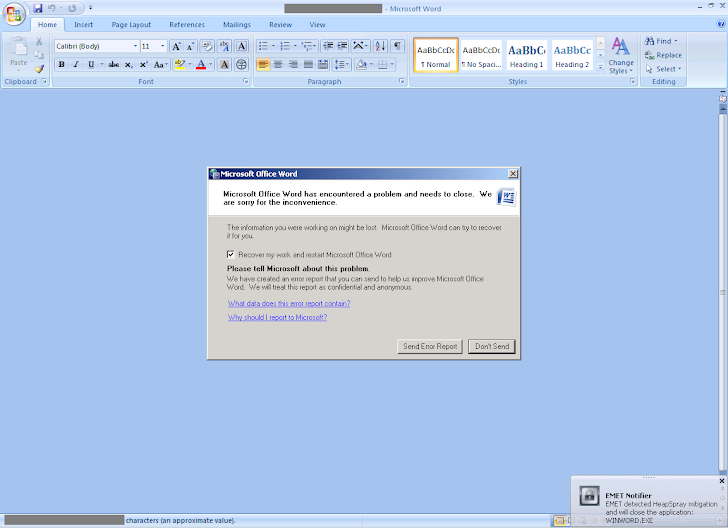Open 'Why should I report to Microsoft?' link
The image size is (728, 528).
pyautogui.click(x=277, y=317)
